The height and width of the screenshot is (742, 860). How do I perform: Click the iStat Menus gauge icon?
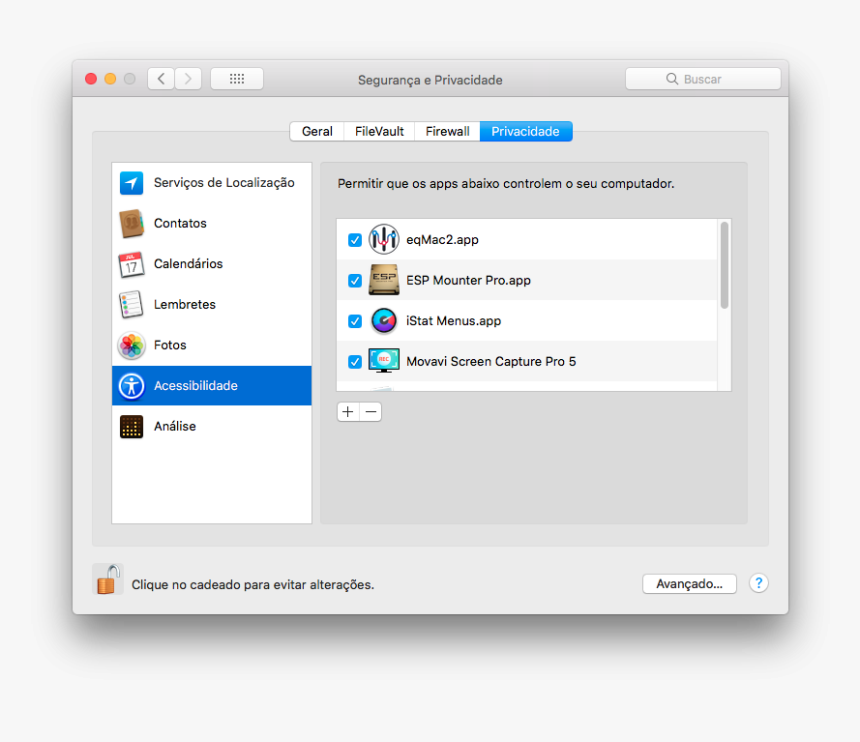383,321
